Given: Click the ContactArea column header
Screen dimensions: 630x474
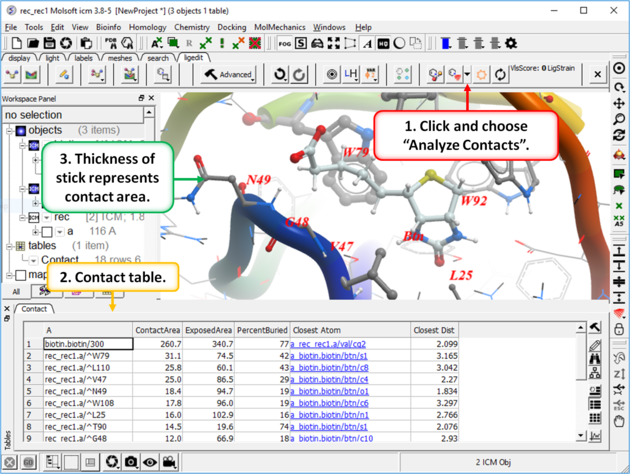Looking at the screenshot, I should pyautogui.click(x=158, y=329).
